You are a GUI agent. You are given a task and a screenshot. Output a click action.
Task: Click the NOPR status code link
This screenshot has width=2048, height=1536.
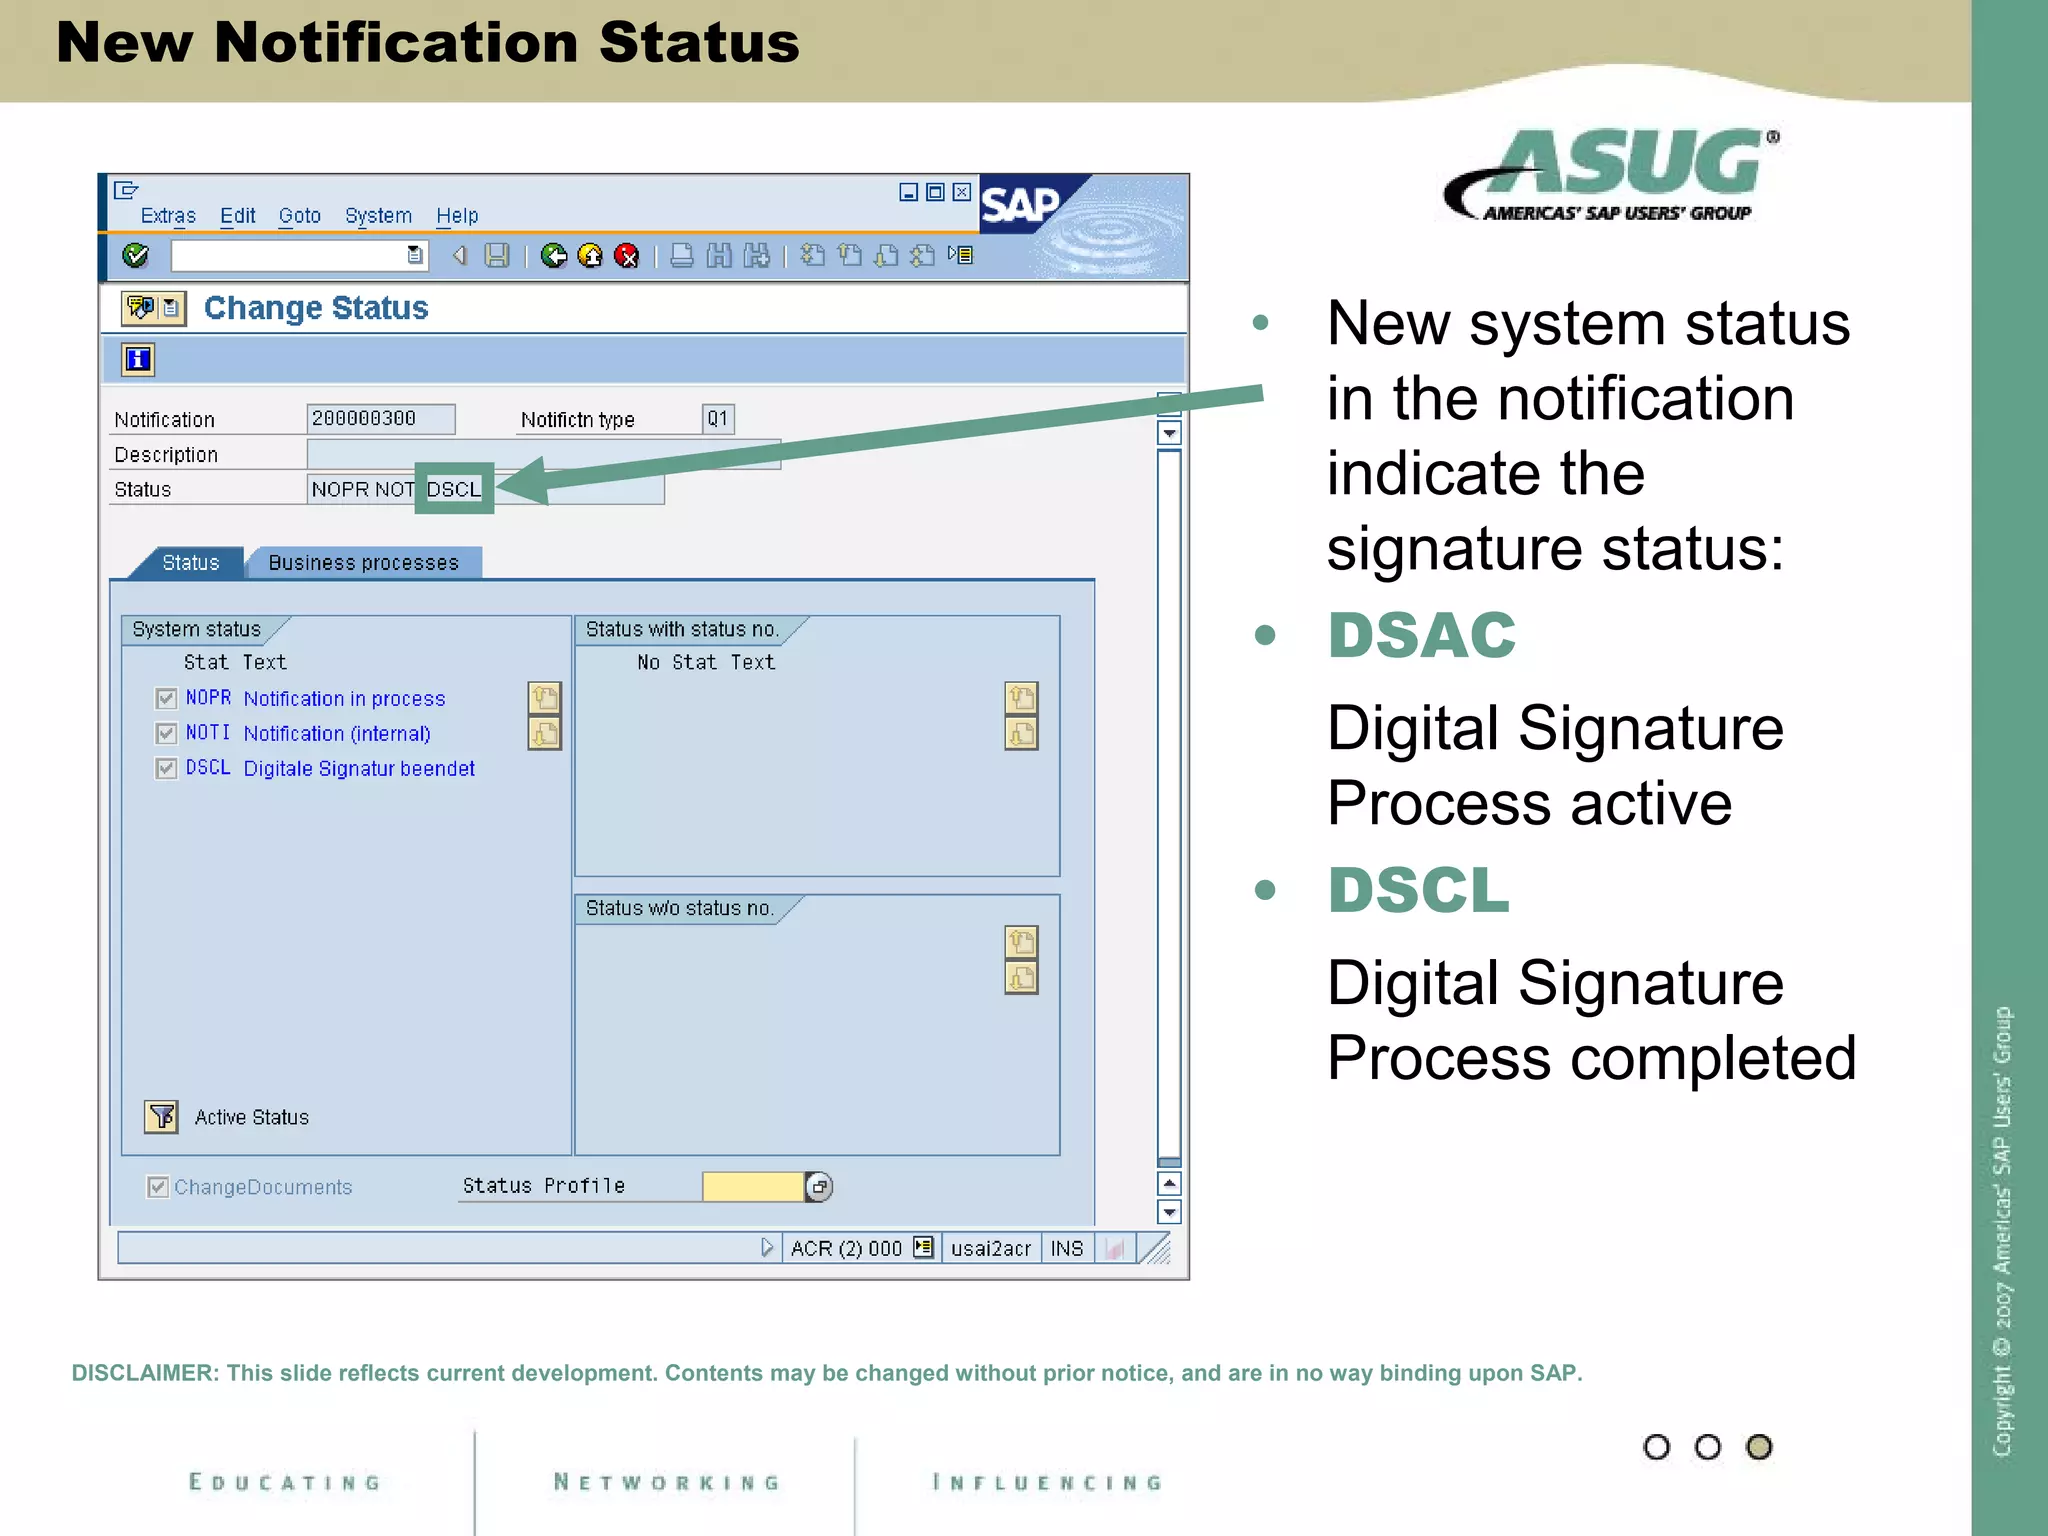coord(208,698)
